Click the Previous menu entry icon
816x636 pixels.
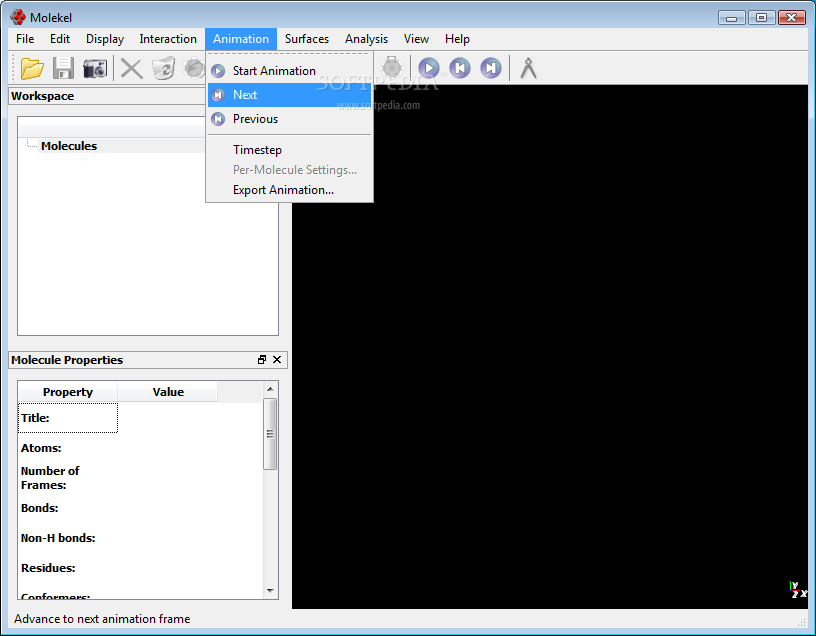(219, 119)
